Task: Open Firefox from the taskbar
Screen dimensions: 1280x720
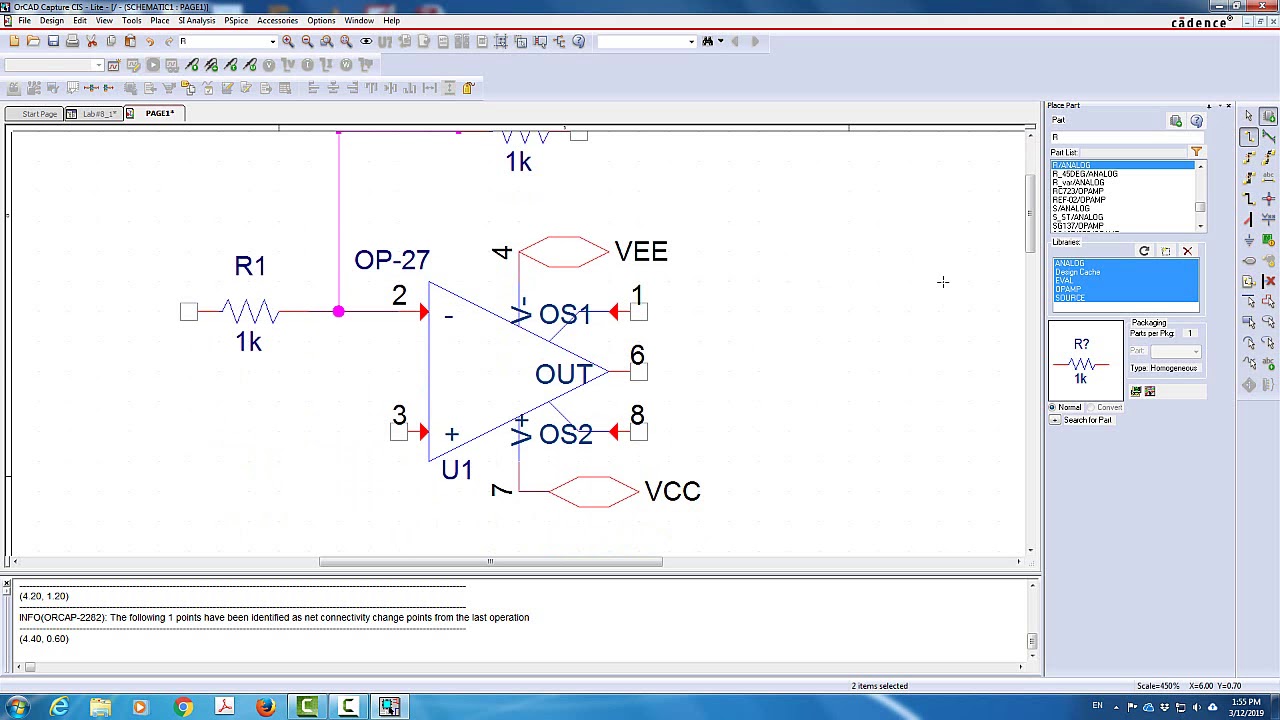Action: (265, 708)
